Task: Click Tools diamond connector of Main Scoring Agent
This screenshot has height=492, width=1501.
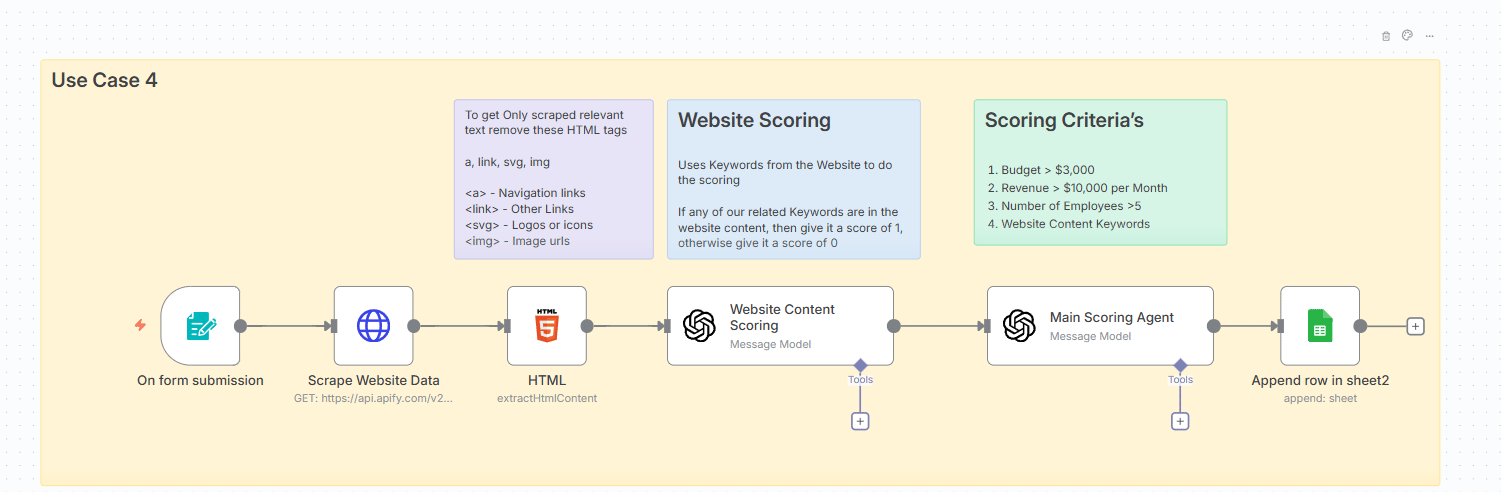Action: (1180, 365)
